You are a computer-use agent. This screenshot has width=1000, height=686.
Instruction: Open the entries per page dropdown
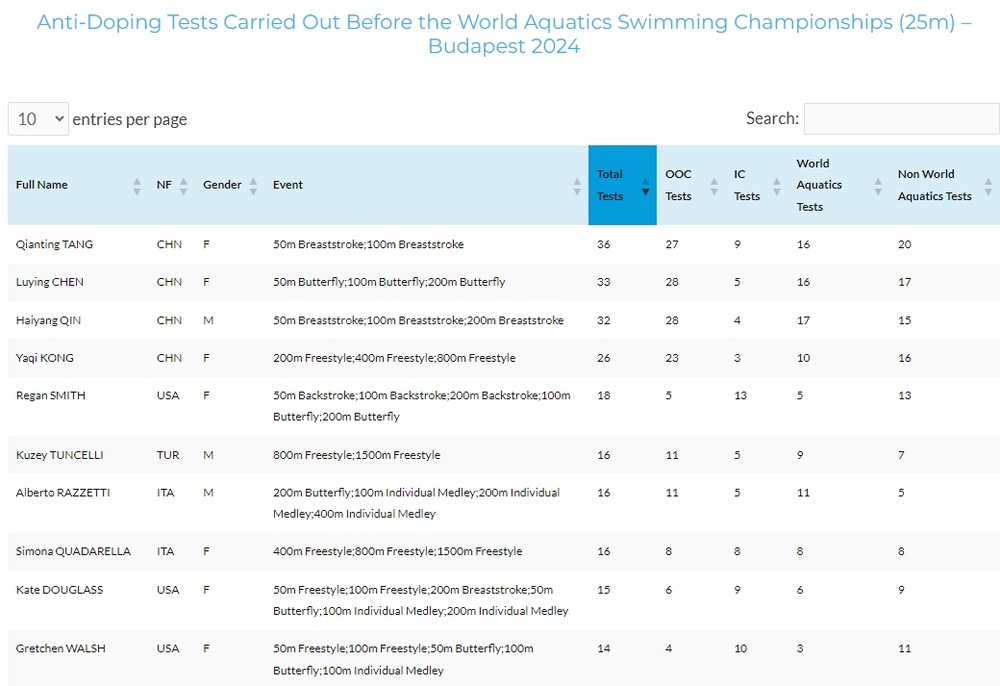pos(38,119)
